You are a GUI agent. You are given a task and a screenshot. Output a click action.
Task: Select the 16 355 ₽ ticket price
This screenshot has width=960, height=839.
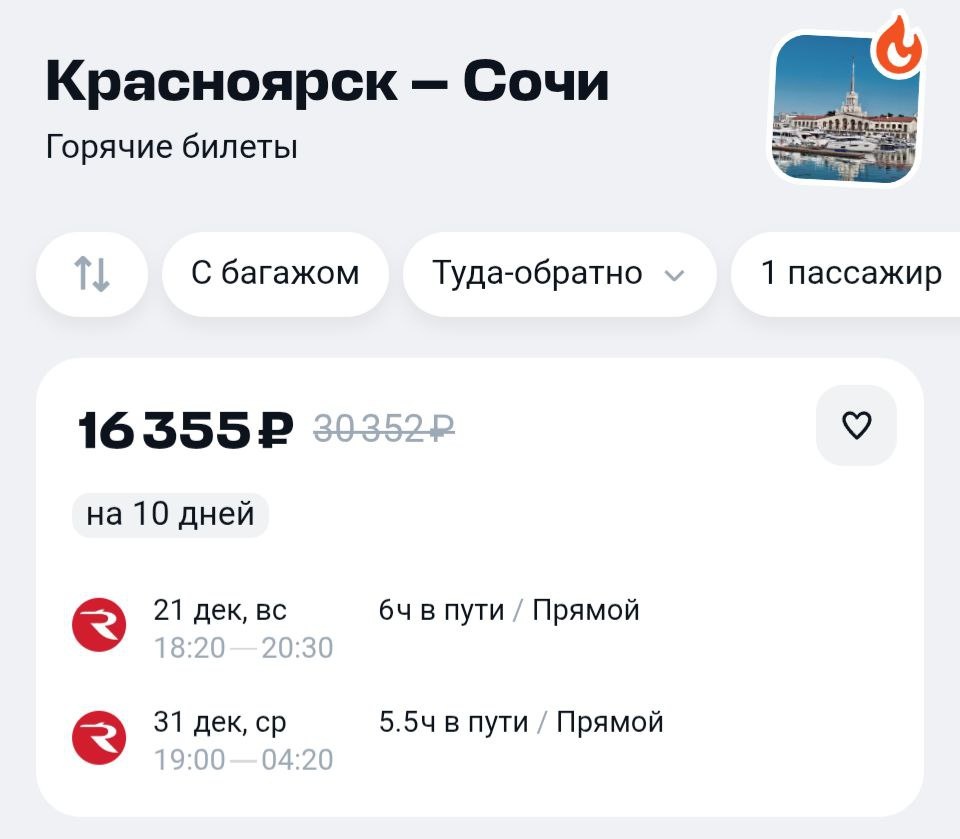point(186,429)
